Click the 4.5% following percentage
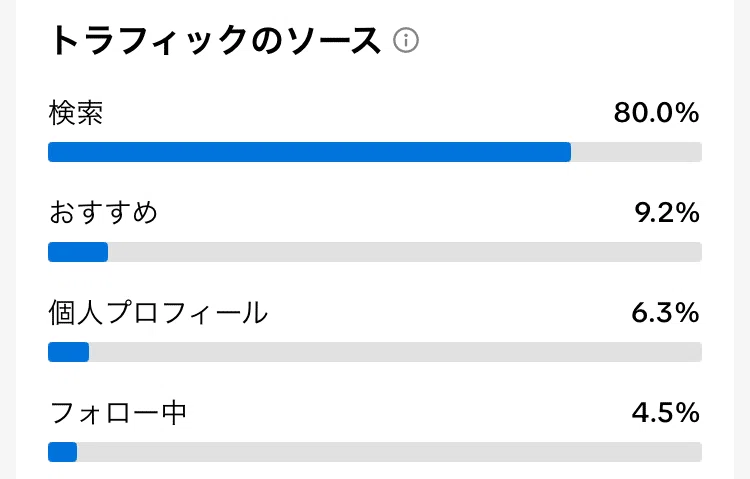 pos(665,413)
